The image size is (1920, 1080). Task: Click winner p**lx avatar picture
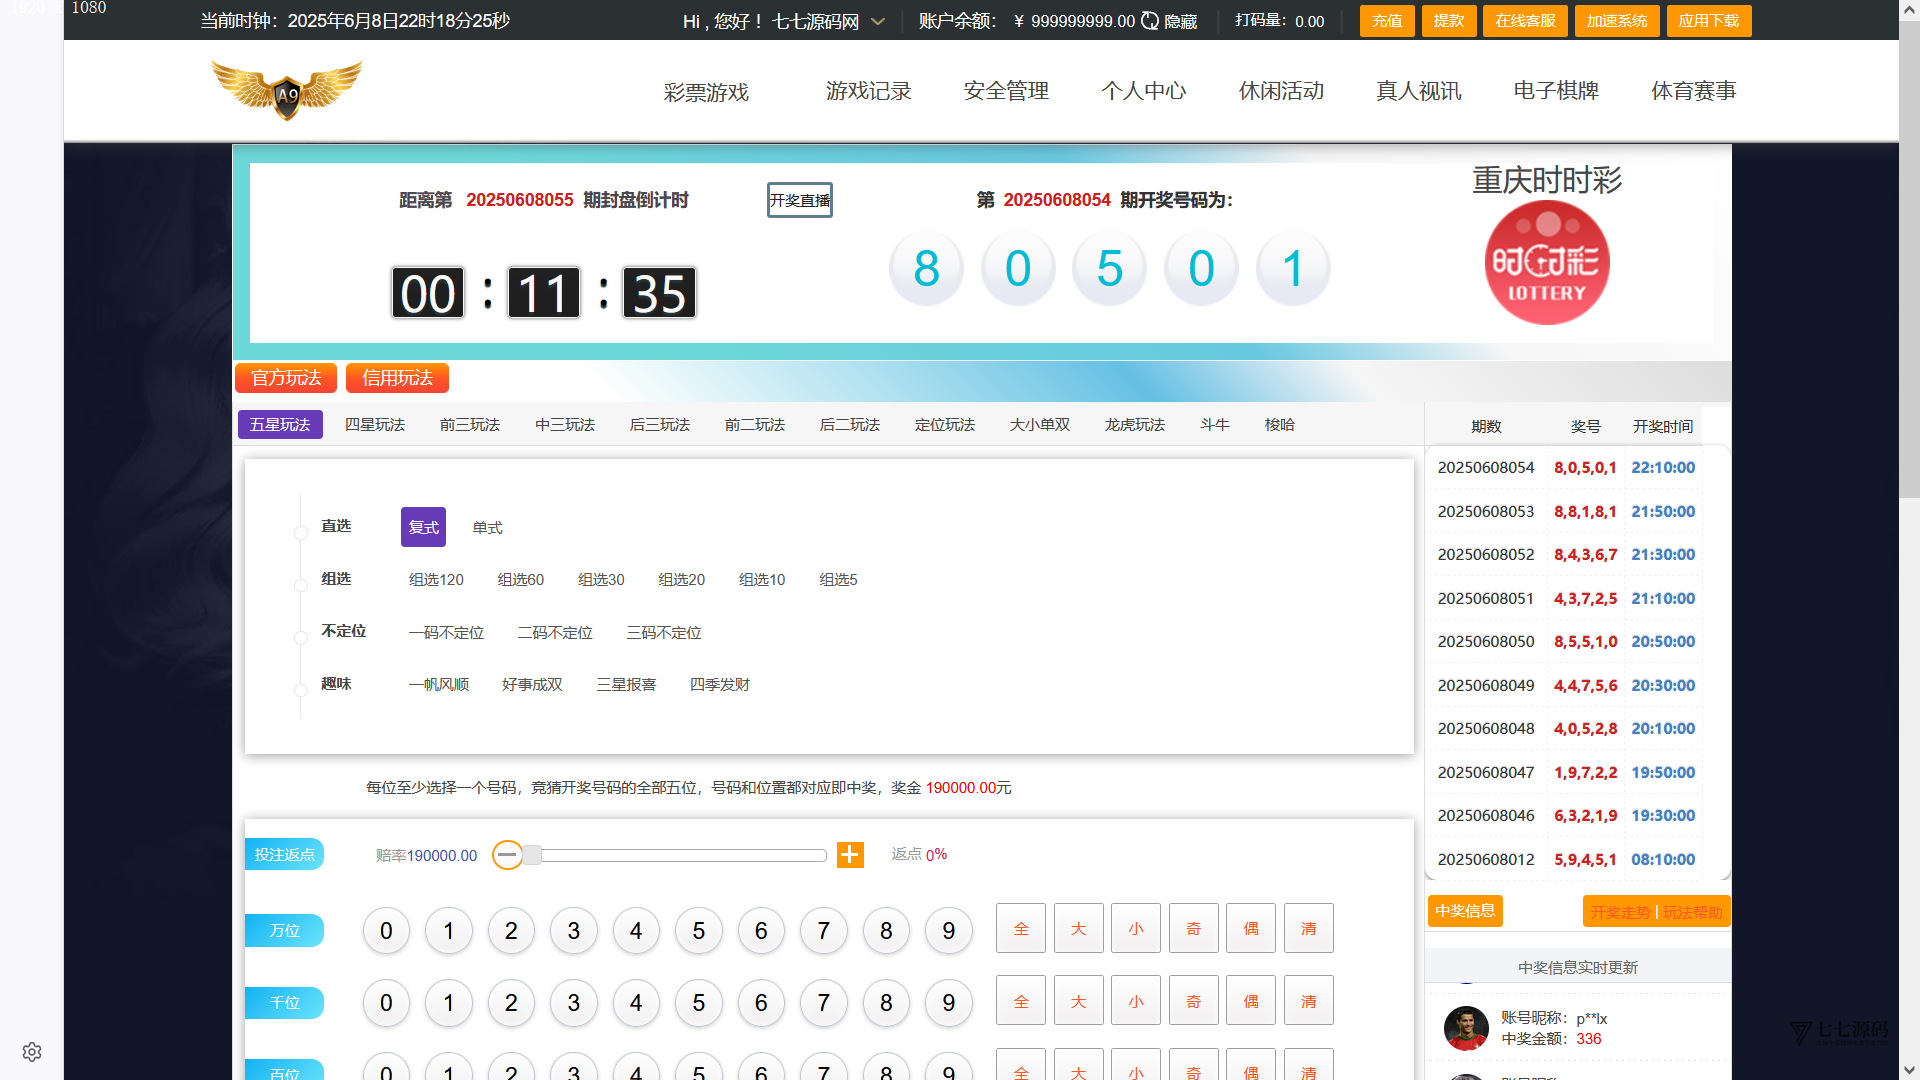point(1466,1028)
